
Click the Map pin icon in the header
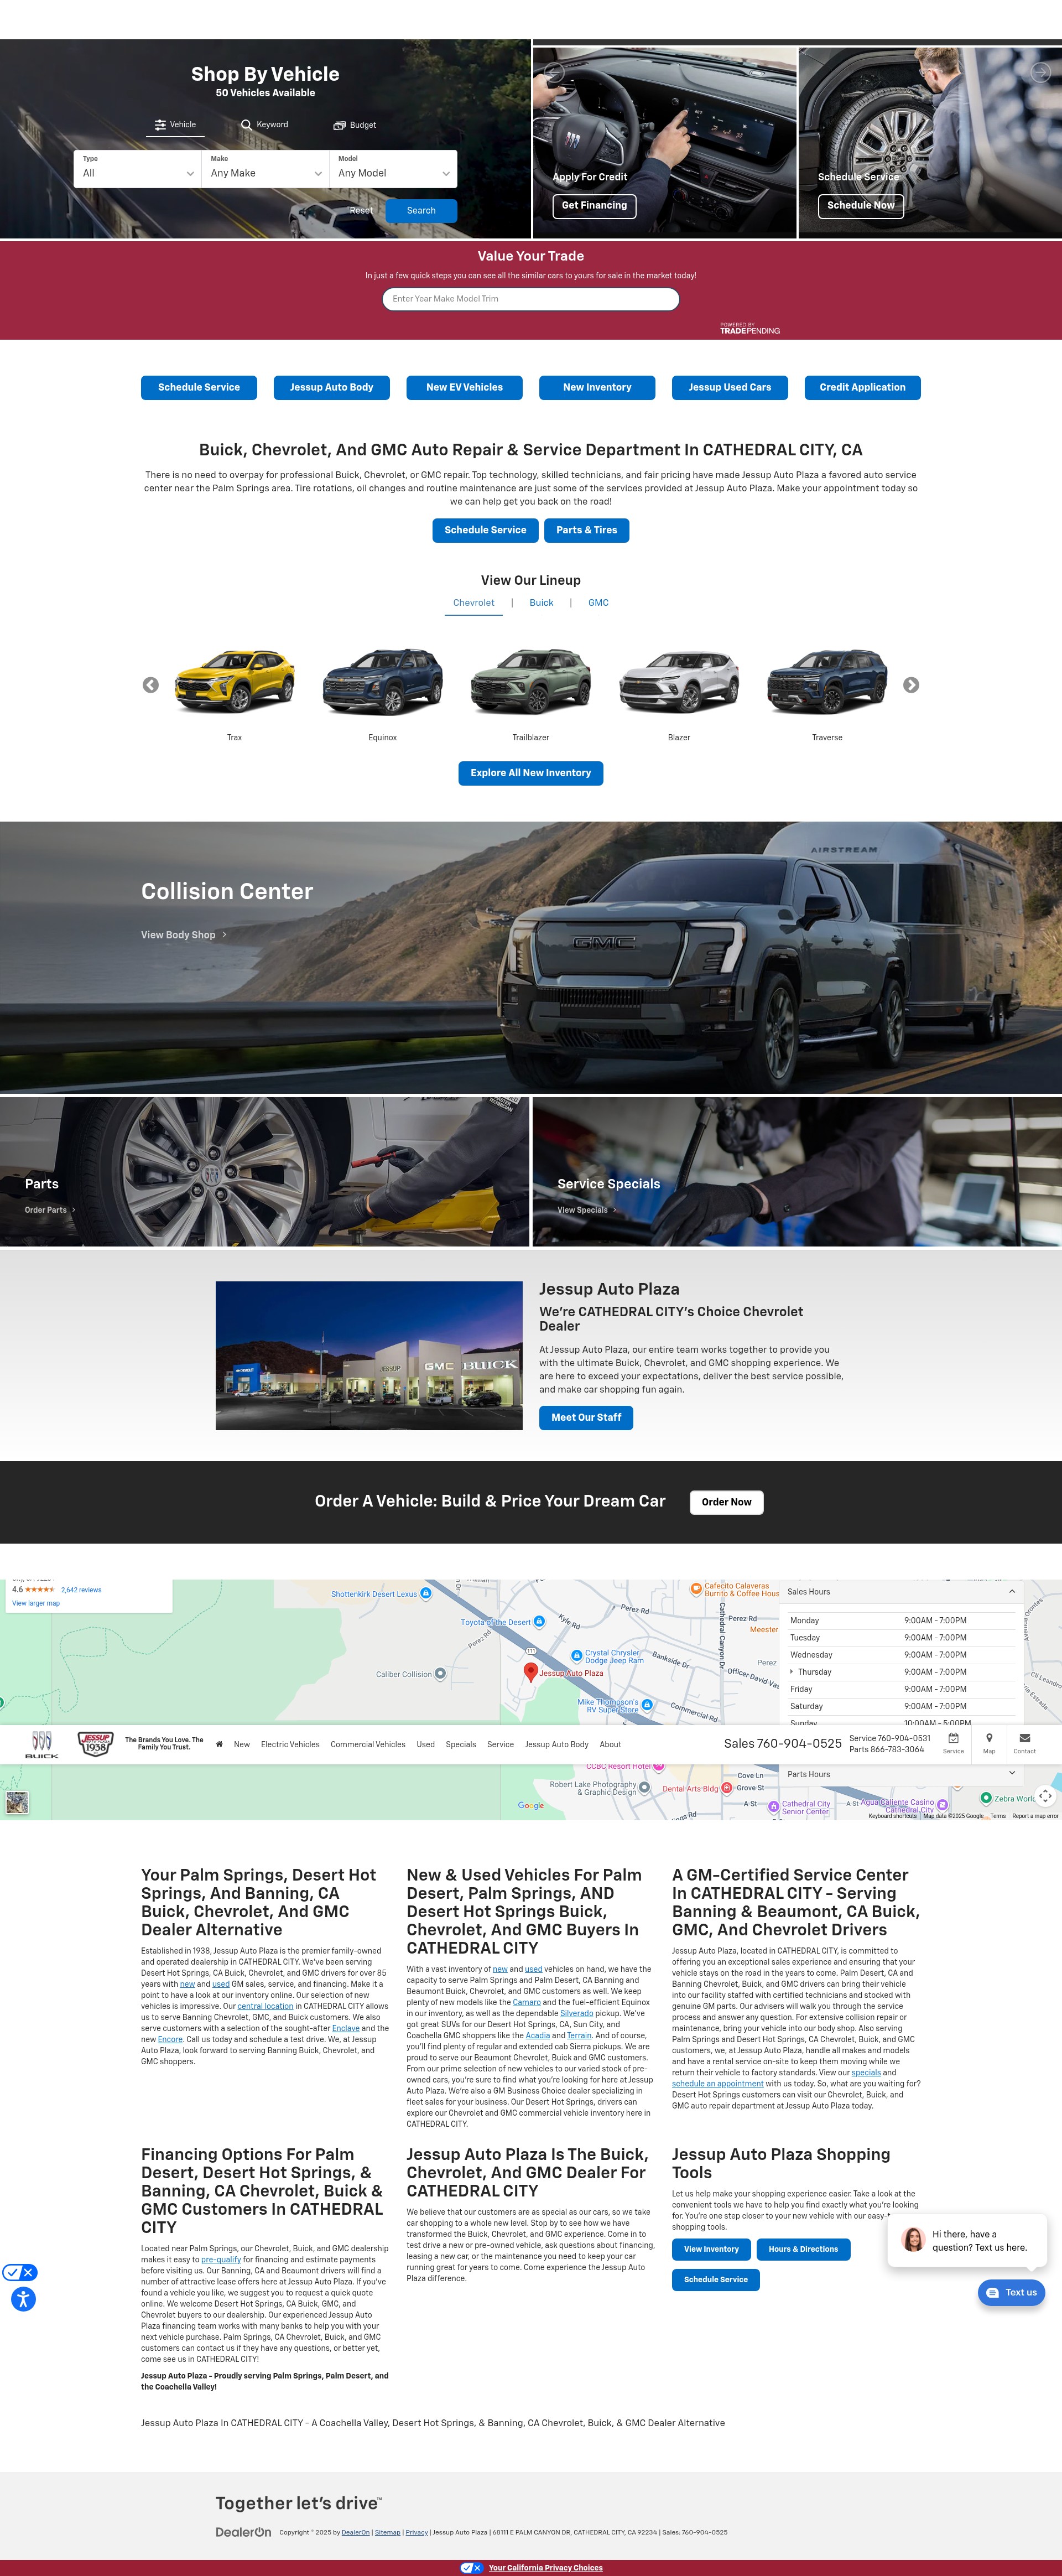(989, 1738)
